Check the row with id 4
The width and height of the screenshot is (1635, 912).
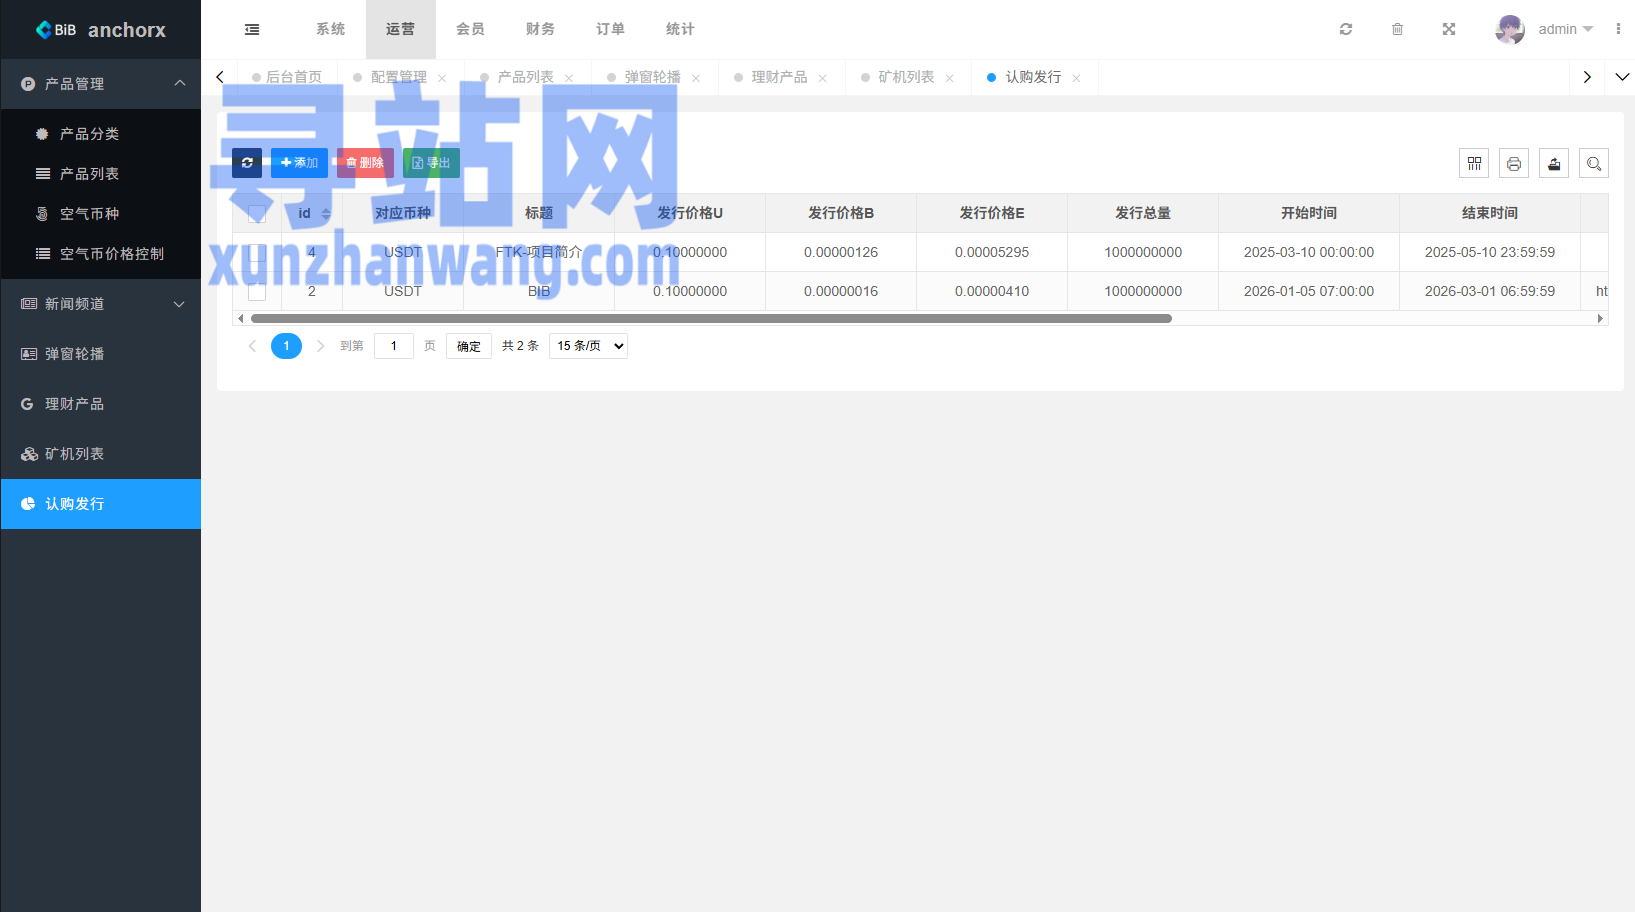click(x=257, y=253)
